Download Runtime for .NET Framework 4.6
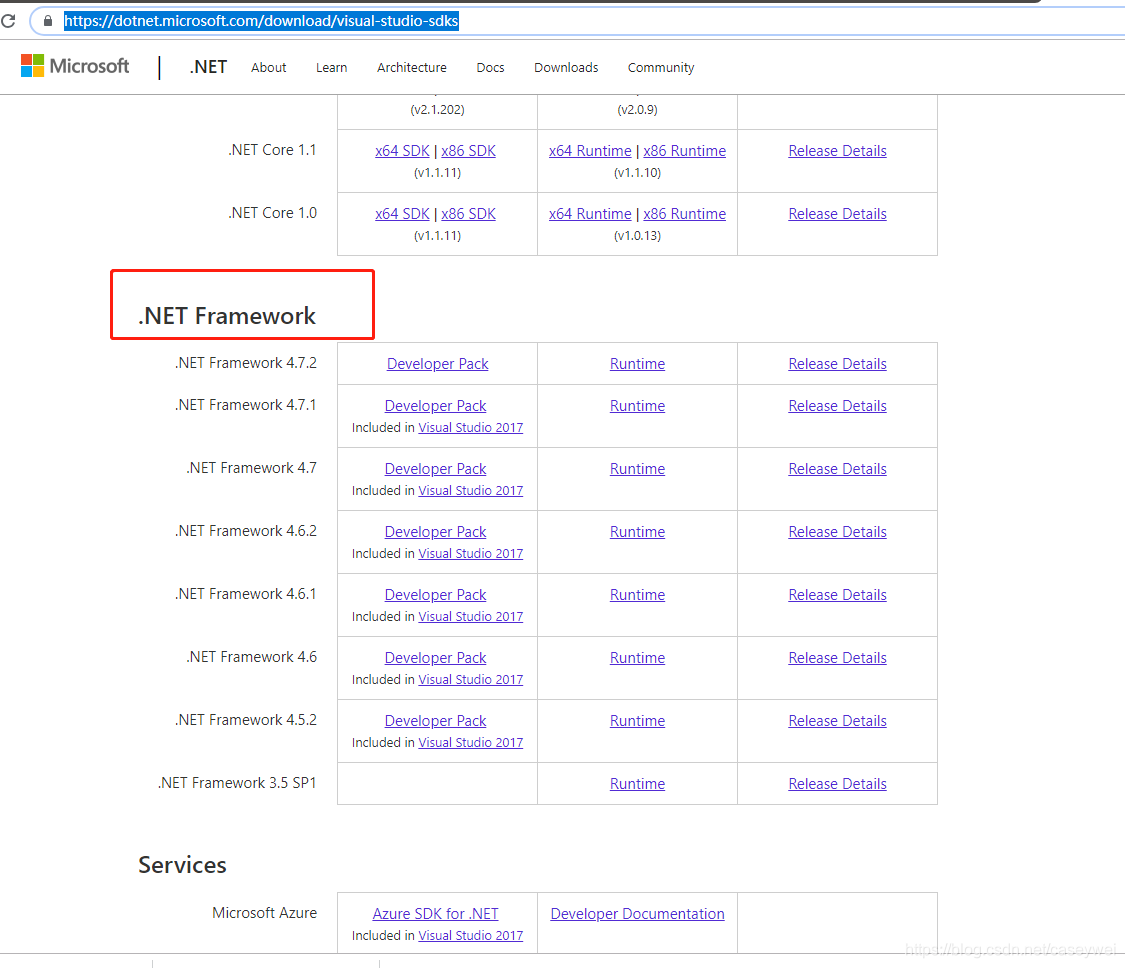Screen dimensions: 1125x968 click(637, 657)
